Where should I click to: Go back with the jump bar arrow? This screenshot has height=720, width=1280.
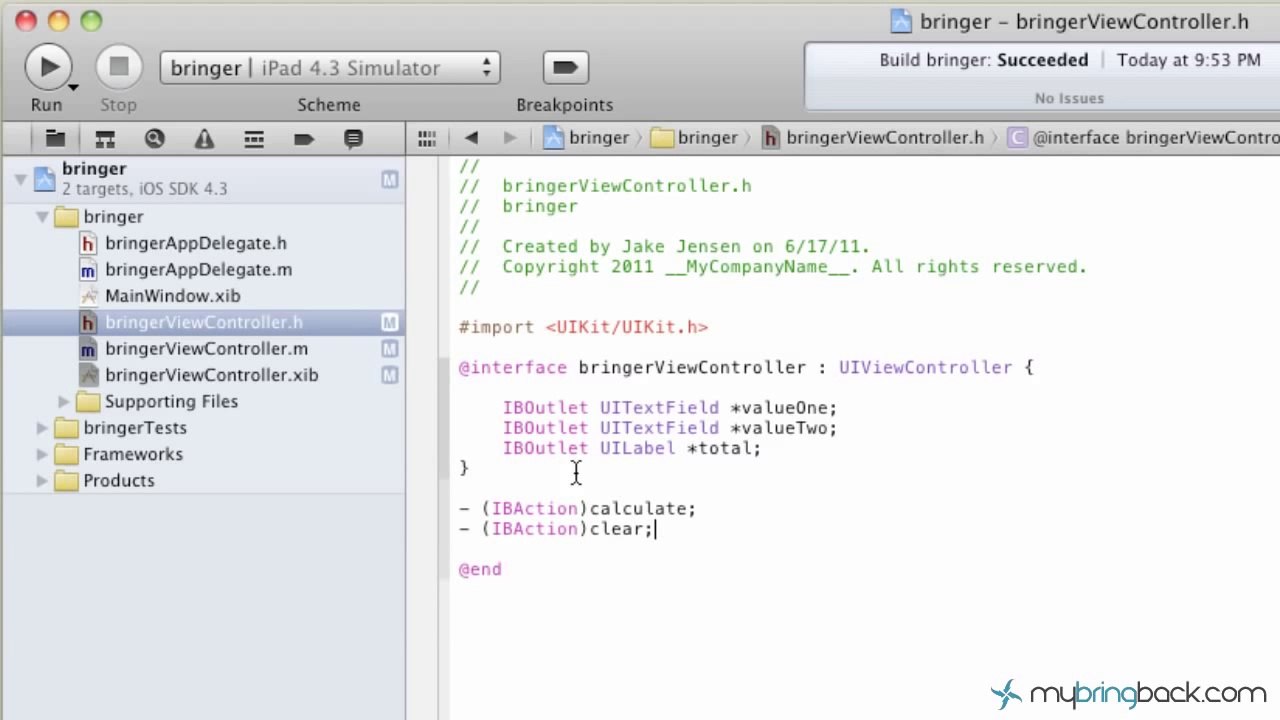(471, 138)
